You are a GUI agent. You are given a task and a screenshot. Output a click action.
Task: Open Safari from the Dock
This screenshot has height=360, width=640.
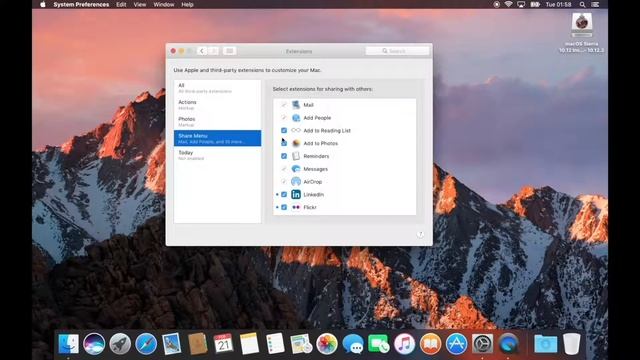pyautogui.click(x=146, y=343)
